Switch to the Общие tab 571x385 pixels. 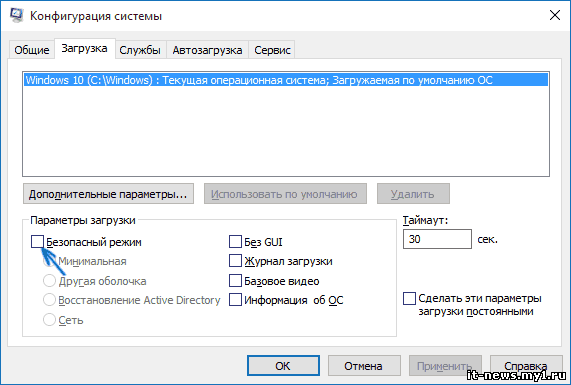(x=32, y=50)
